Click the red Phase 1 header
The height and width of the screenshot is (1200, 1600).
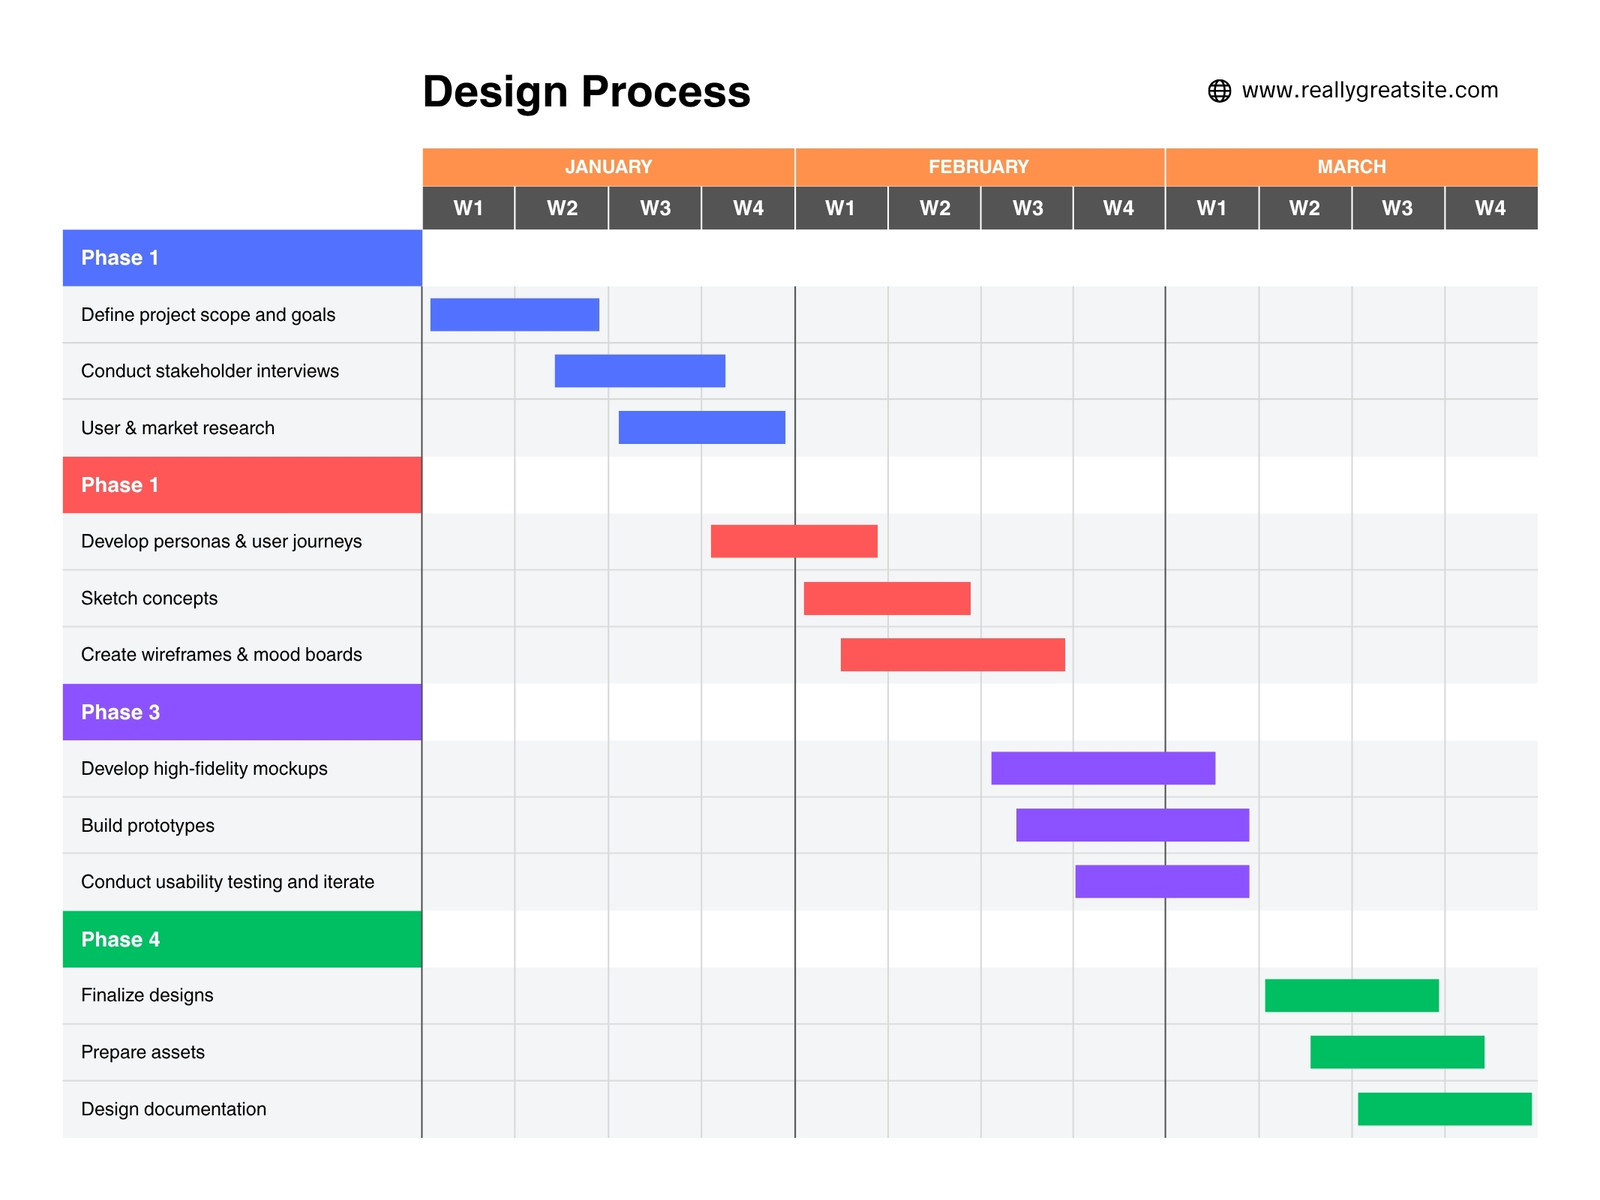point(242,485)
